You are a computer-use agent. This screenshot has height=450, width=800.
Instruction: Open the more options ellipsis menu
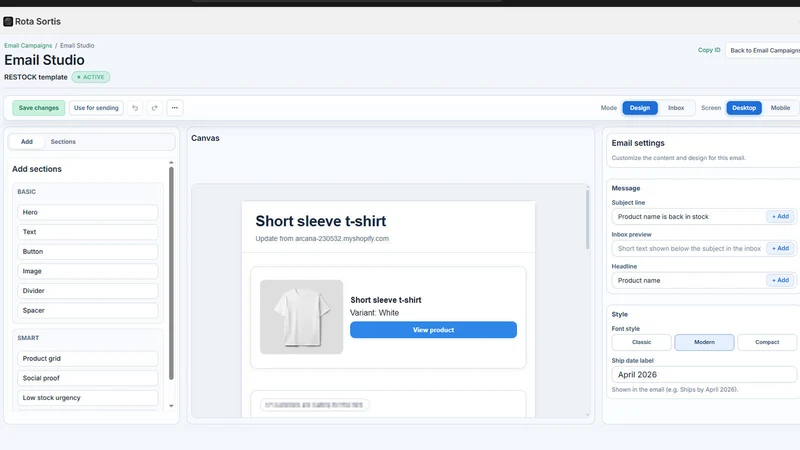point(174,108)
